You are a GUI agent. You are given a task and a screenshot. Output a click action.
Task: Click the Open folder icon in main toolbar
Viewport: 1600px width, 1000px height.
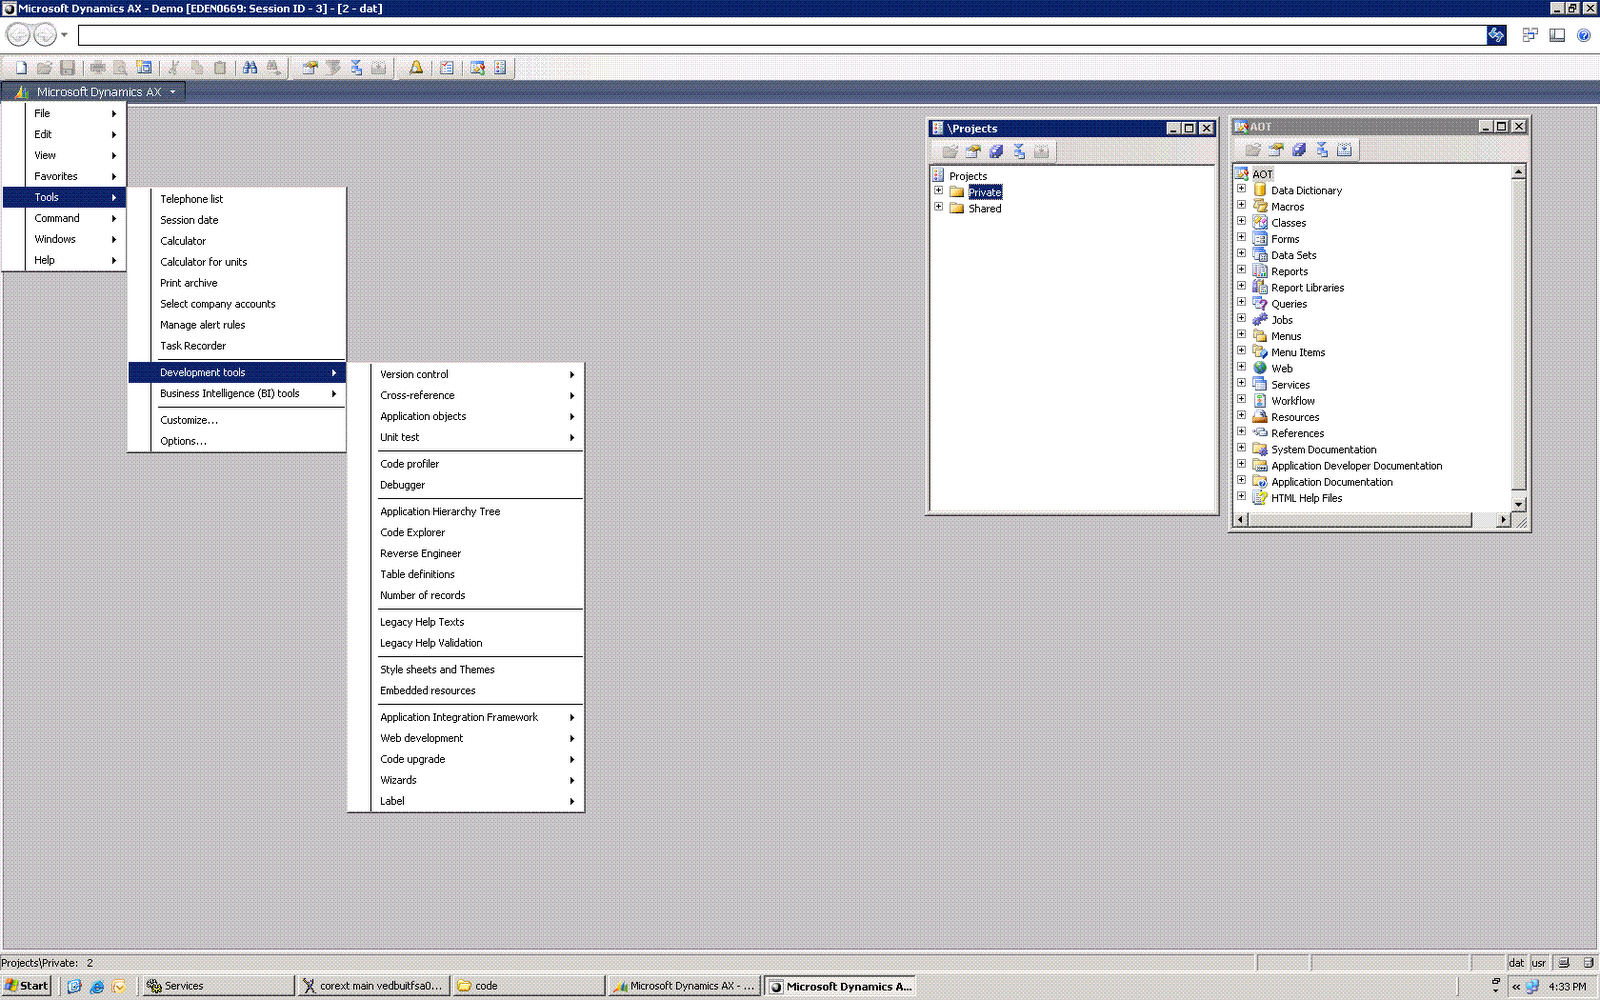(44, 68)
